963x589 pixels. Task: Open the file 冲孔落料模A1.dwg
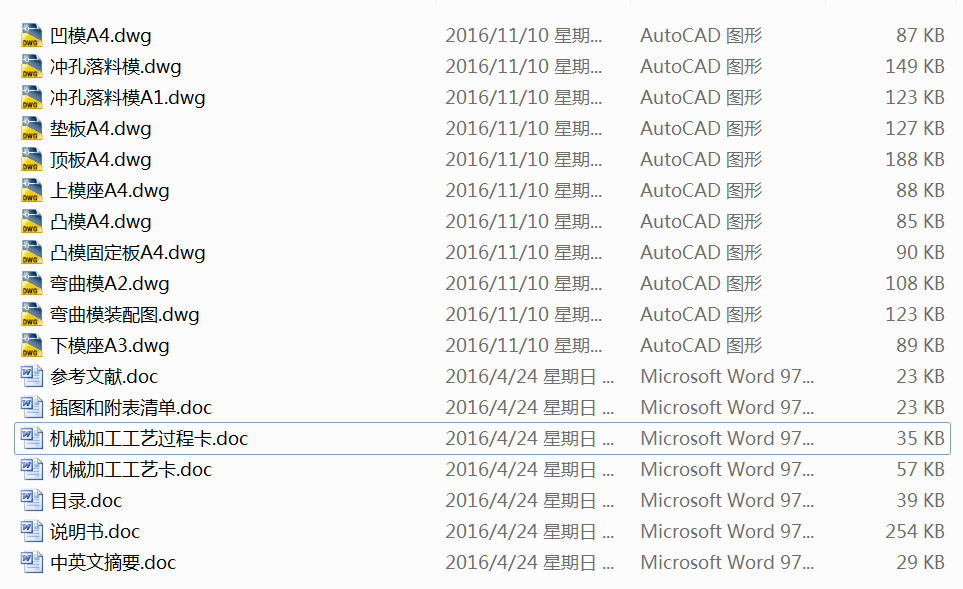(125, 97)
